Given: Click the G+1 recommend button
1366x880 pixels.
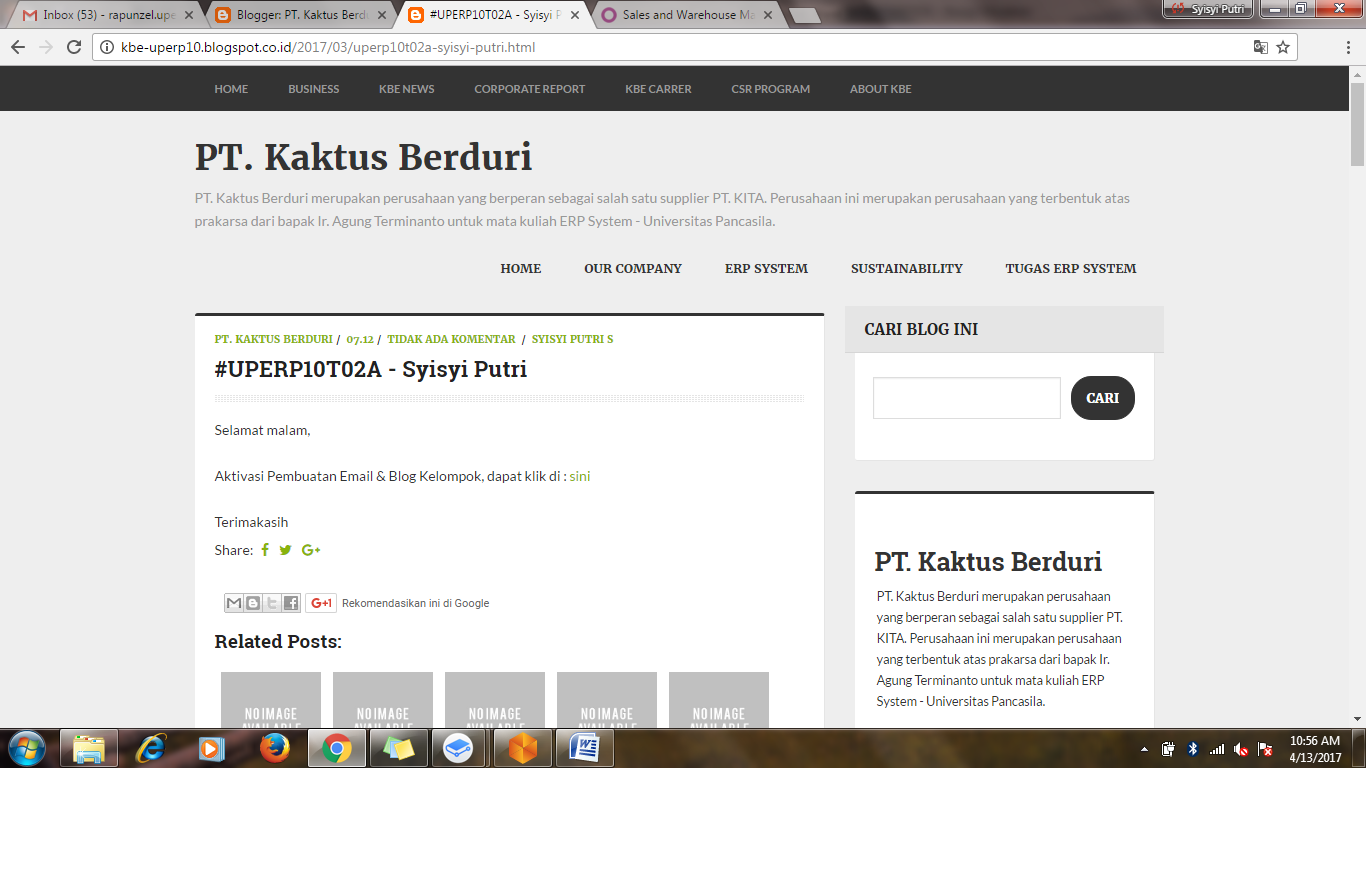Looking at the screenshot, I should tap(321, 603).
